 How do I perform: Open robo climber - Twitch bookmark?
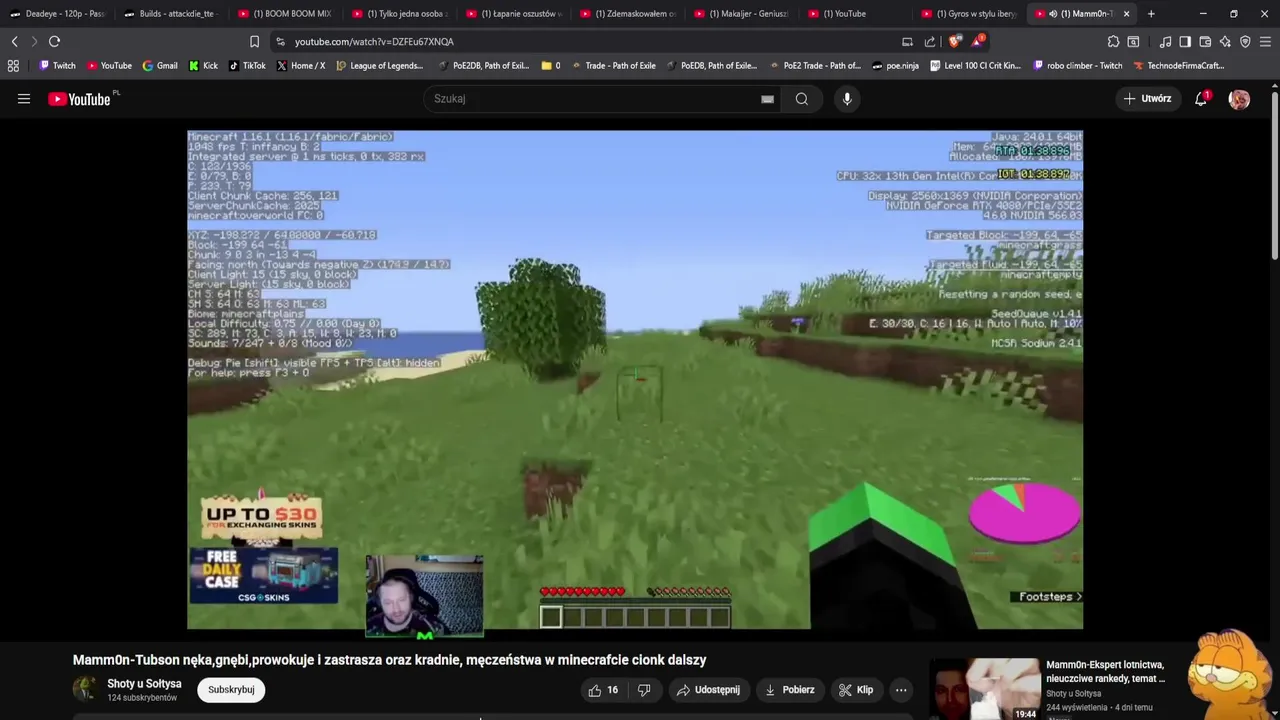pos(1077,65)
